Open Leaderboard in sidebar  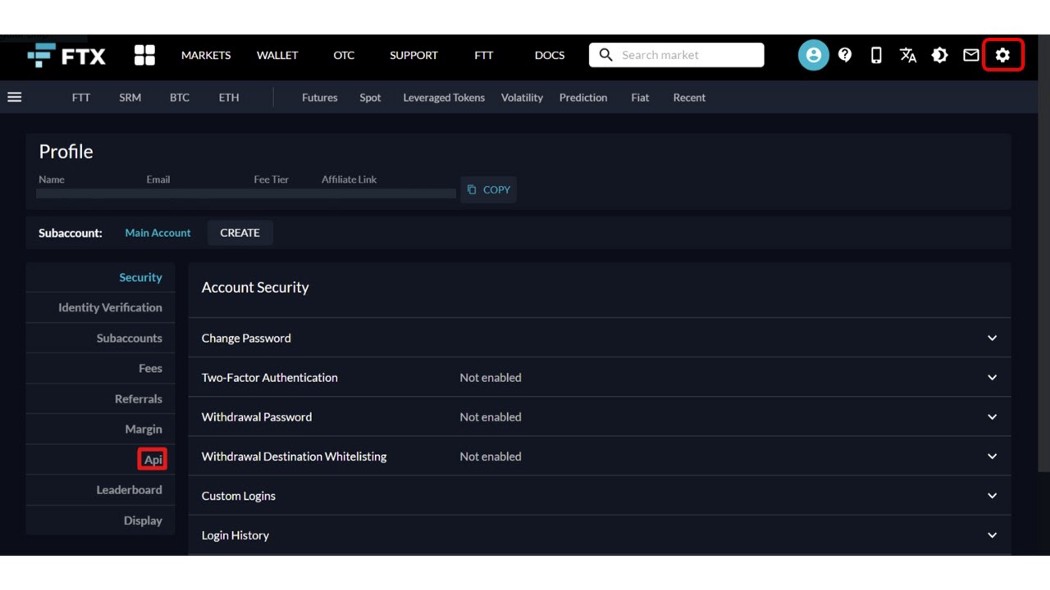[x=129, y=490]
